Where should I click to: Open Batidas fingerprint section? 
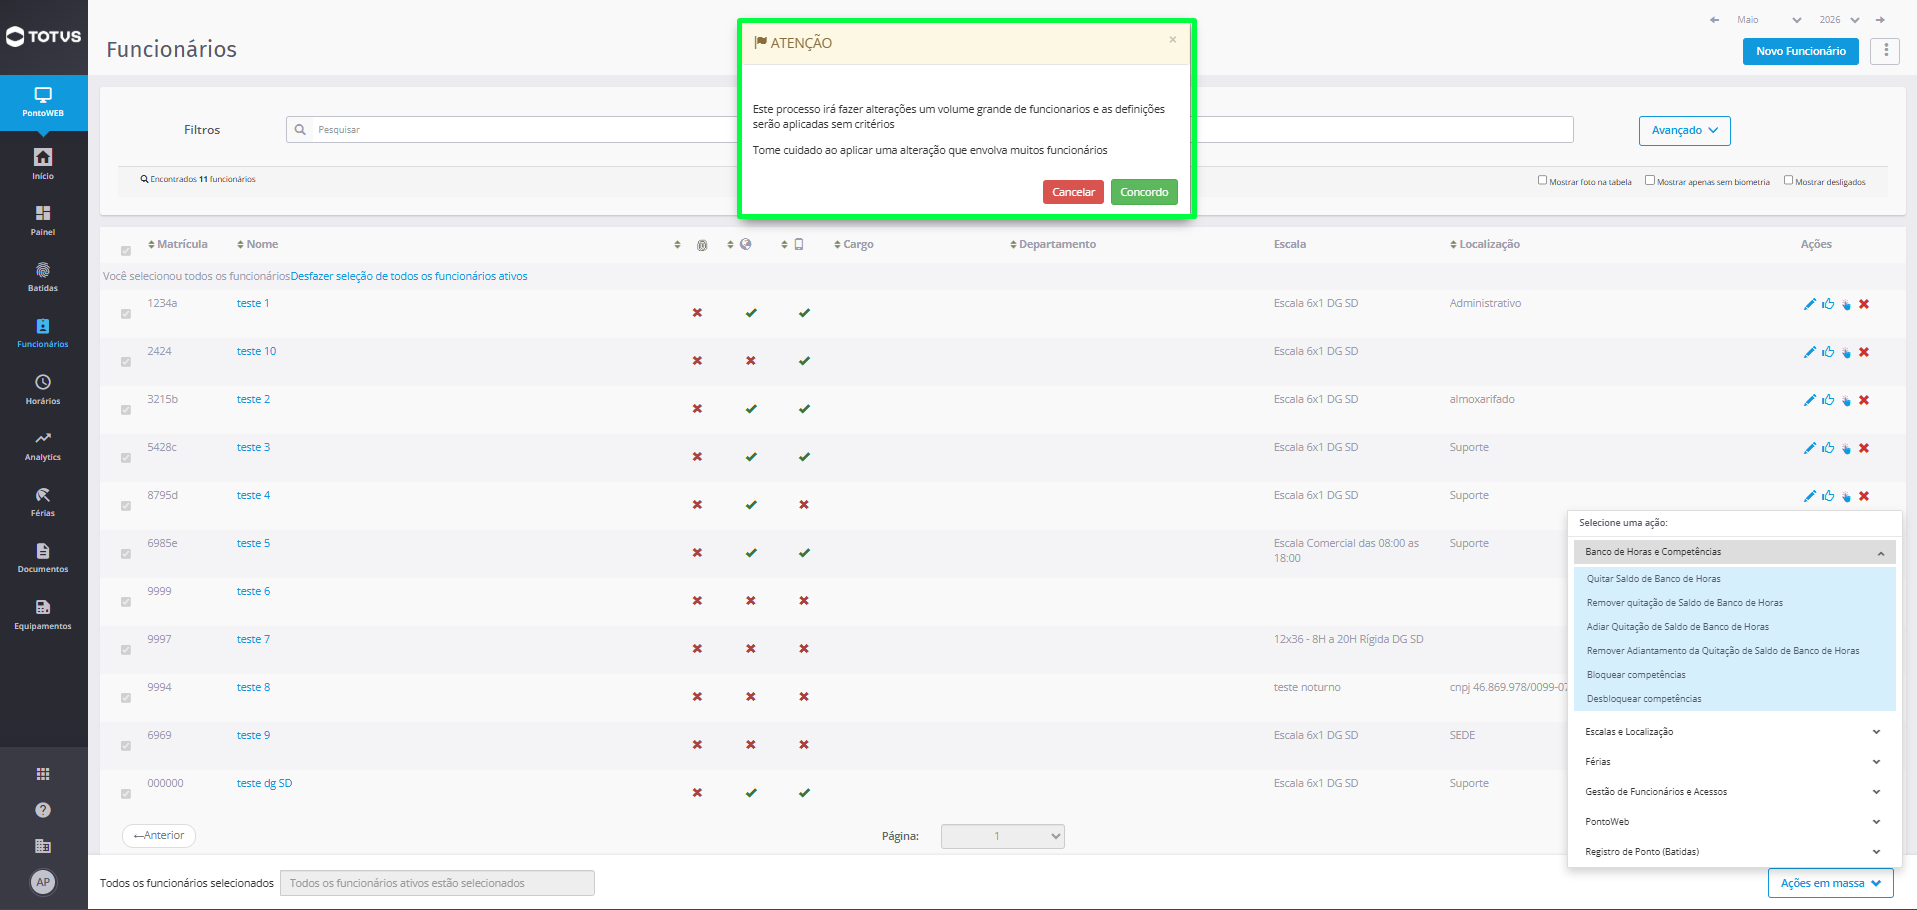coord(43,276)
